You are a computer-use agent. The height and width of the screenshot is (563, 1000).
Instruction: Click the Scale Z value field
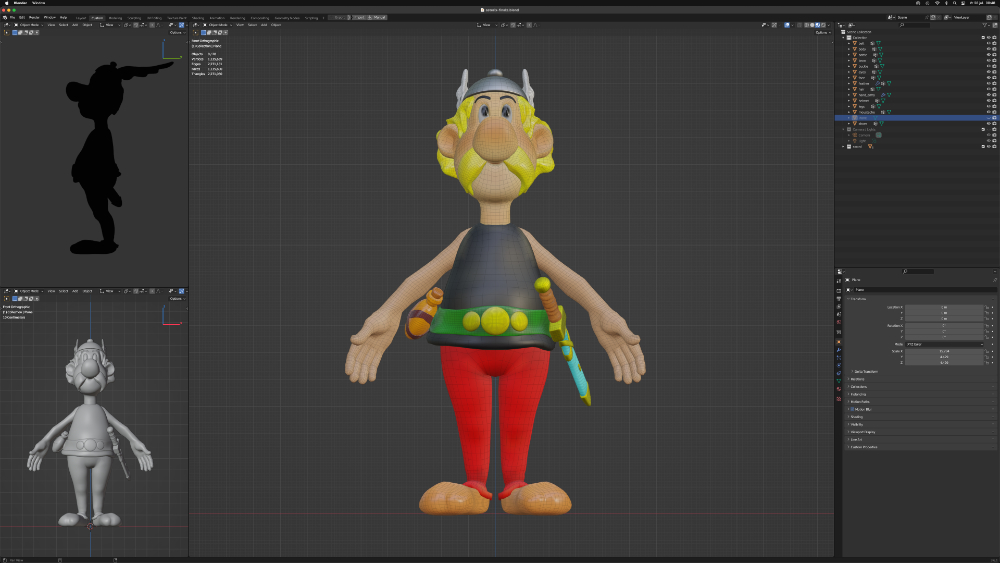point(944,362)
